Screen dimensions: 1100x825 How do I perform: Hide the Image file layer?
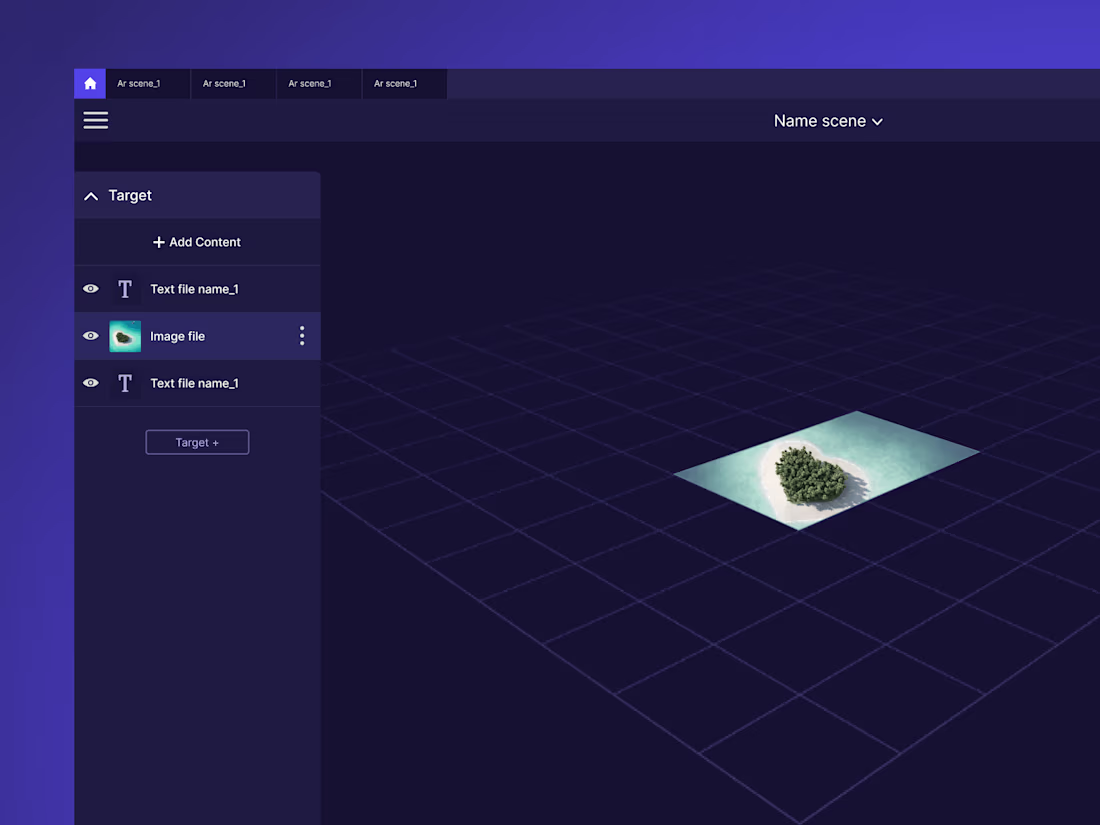point(90,336)
